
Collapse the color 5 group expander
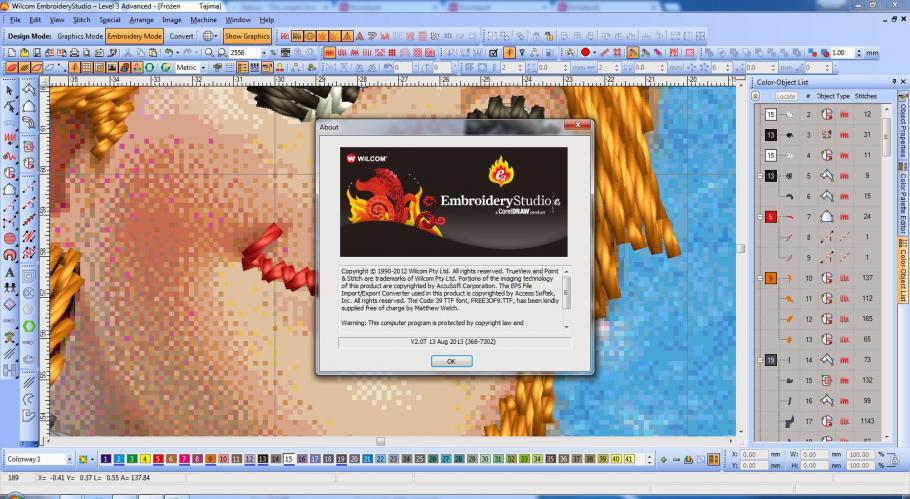click(x=760, y=216)
